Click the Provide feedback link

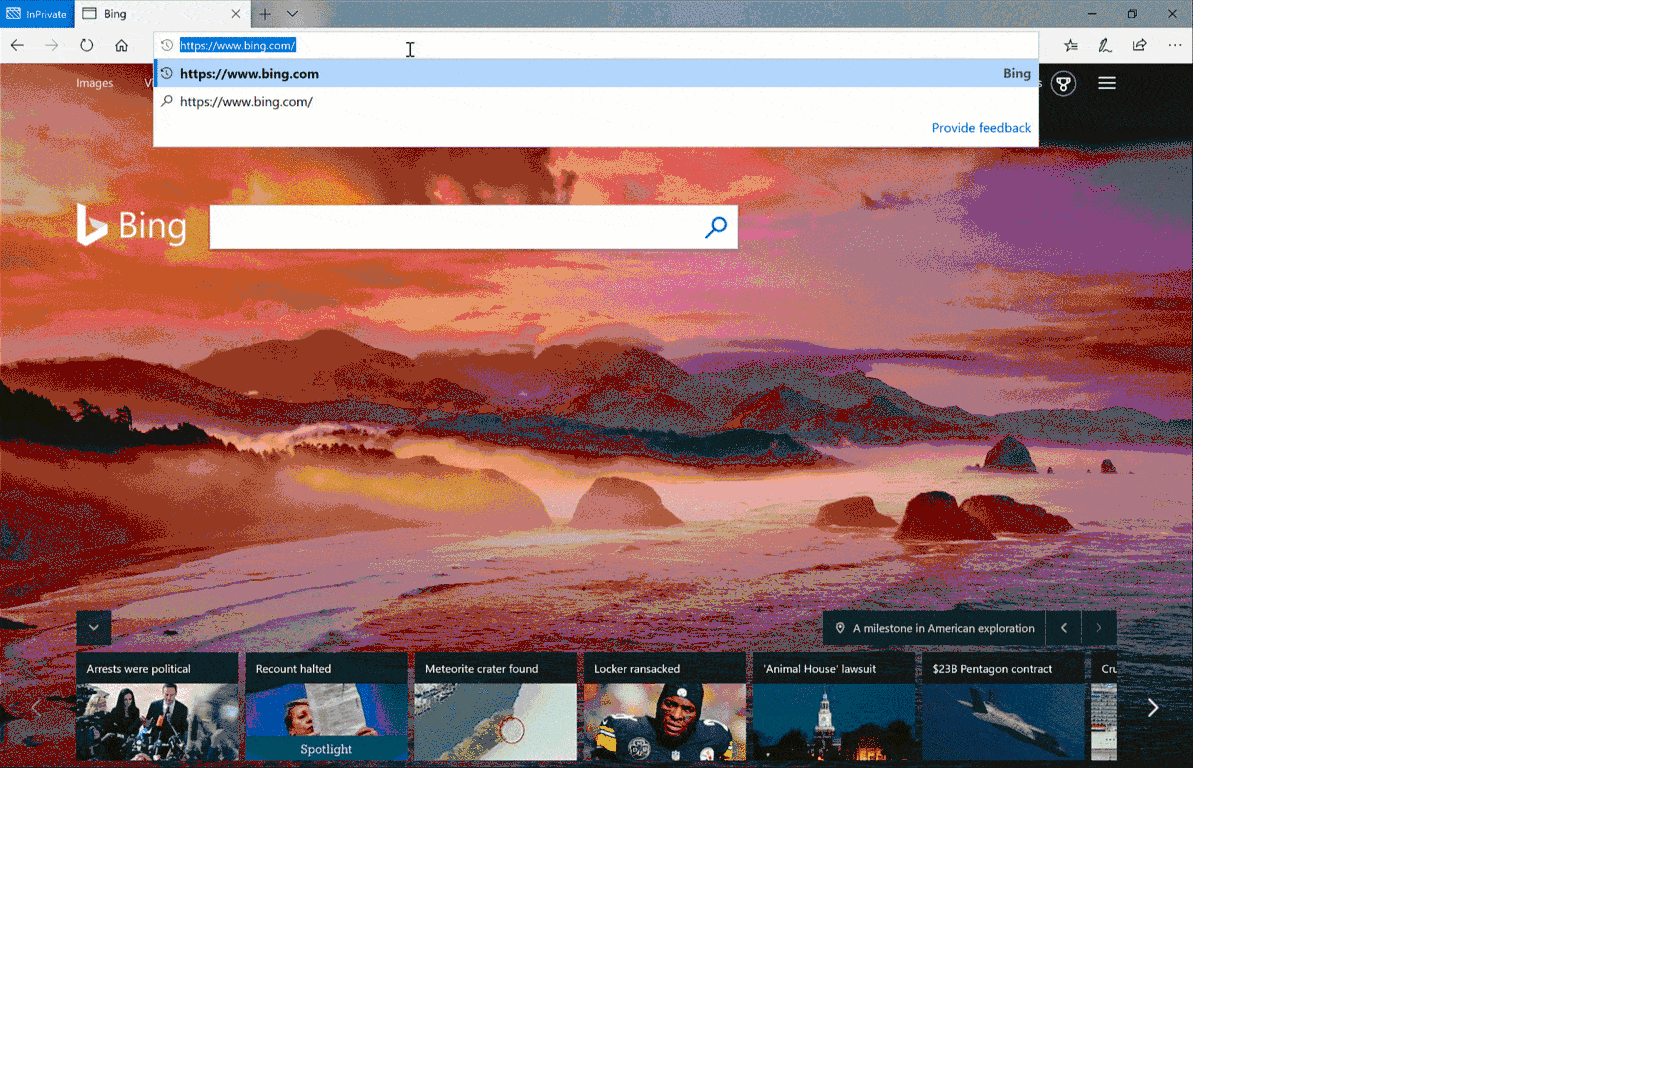980,128
